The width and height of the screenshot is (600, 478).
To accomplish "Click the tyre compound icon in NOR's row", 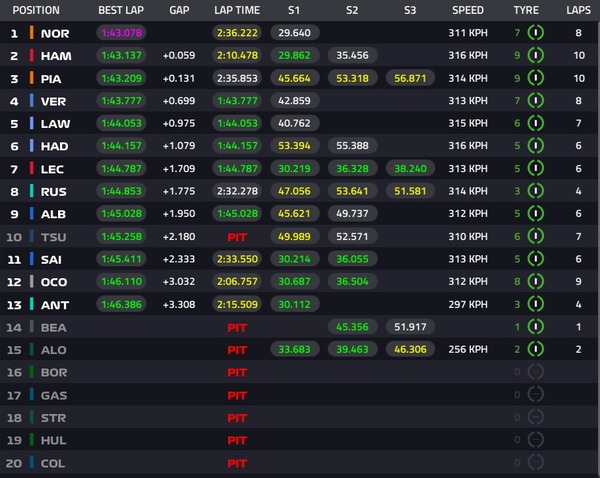I will pyautogui.click(x=536, y=33).
